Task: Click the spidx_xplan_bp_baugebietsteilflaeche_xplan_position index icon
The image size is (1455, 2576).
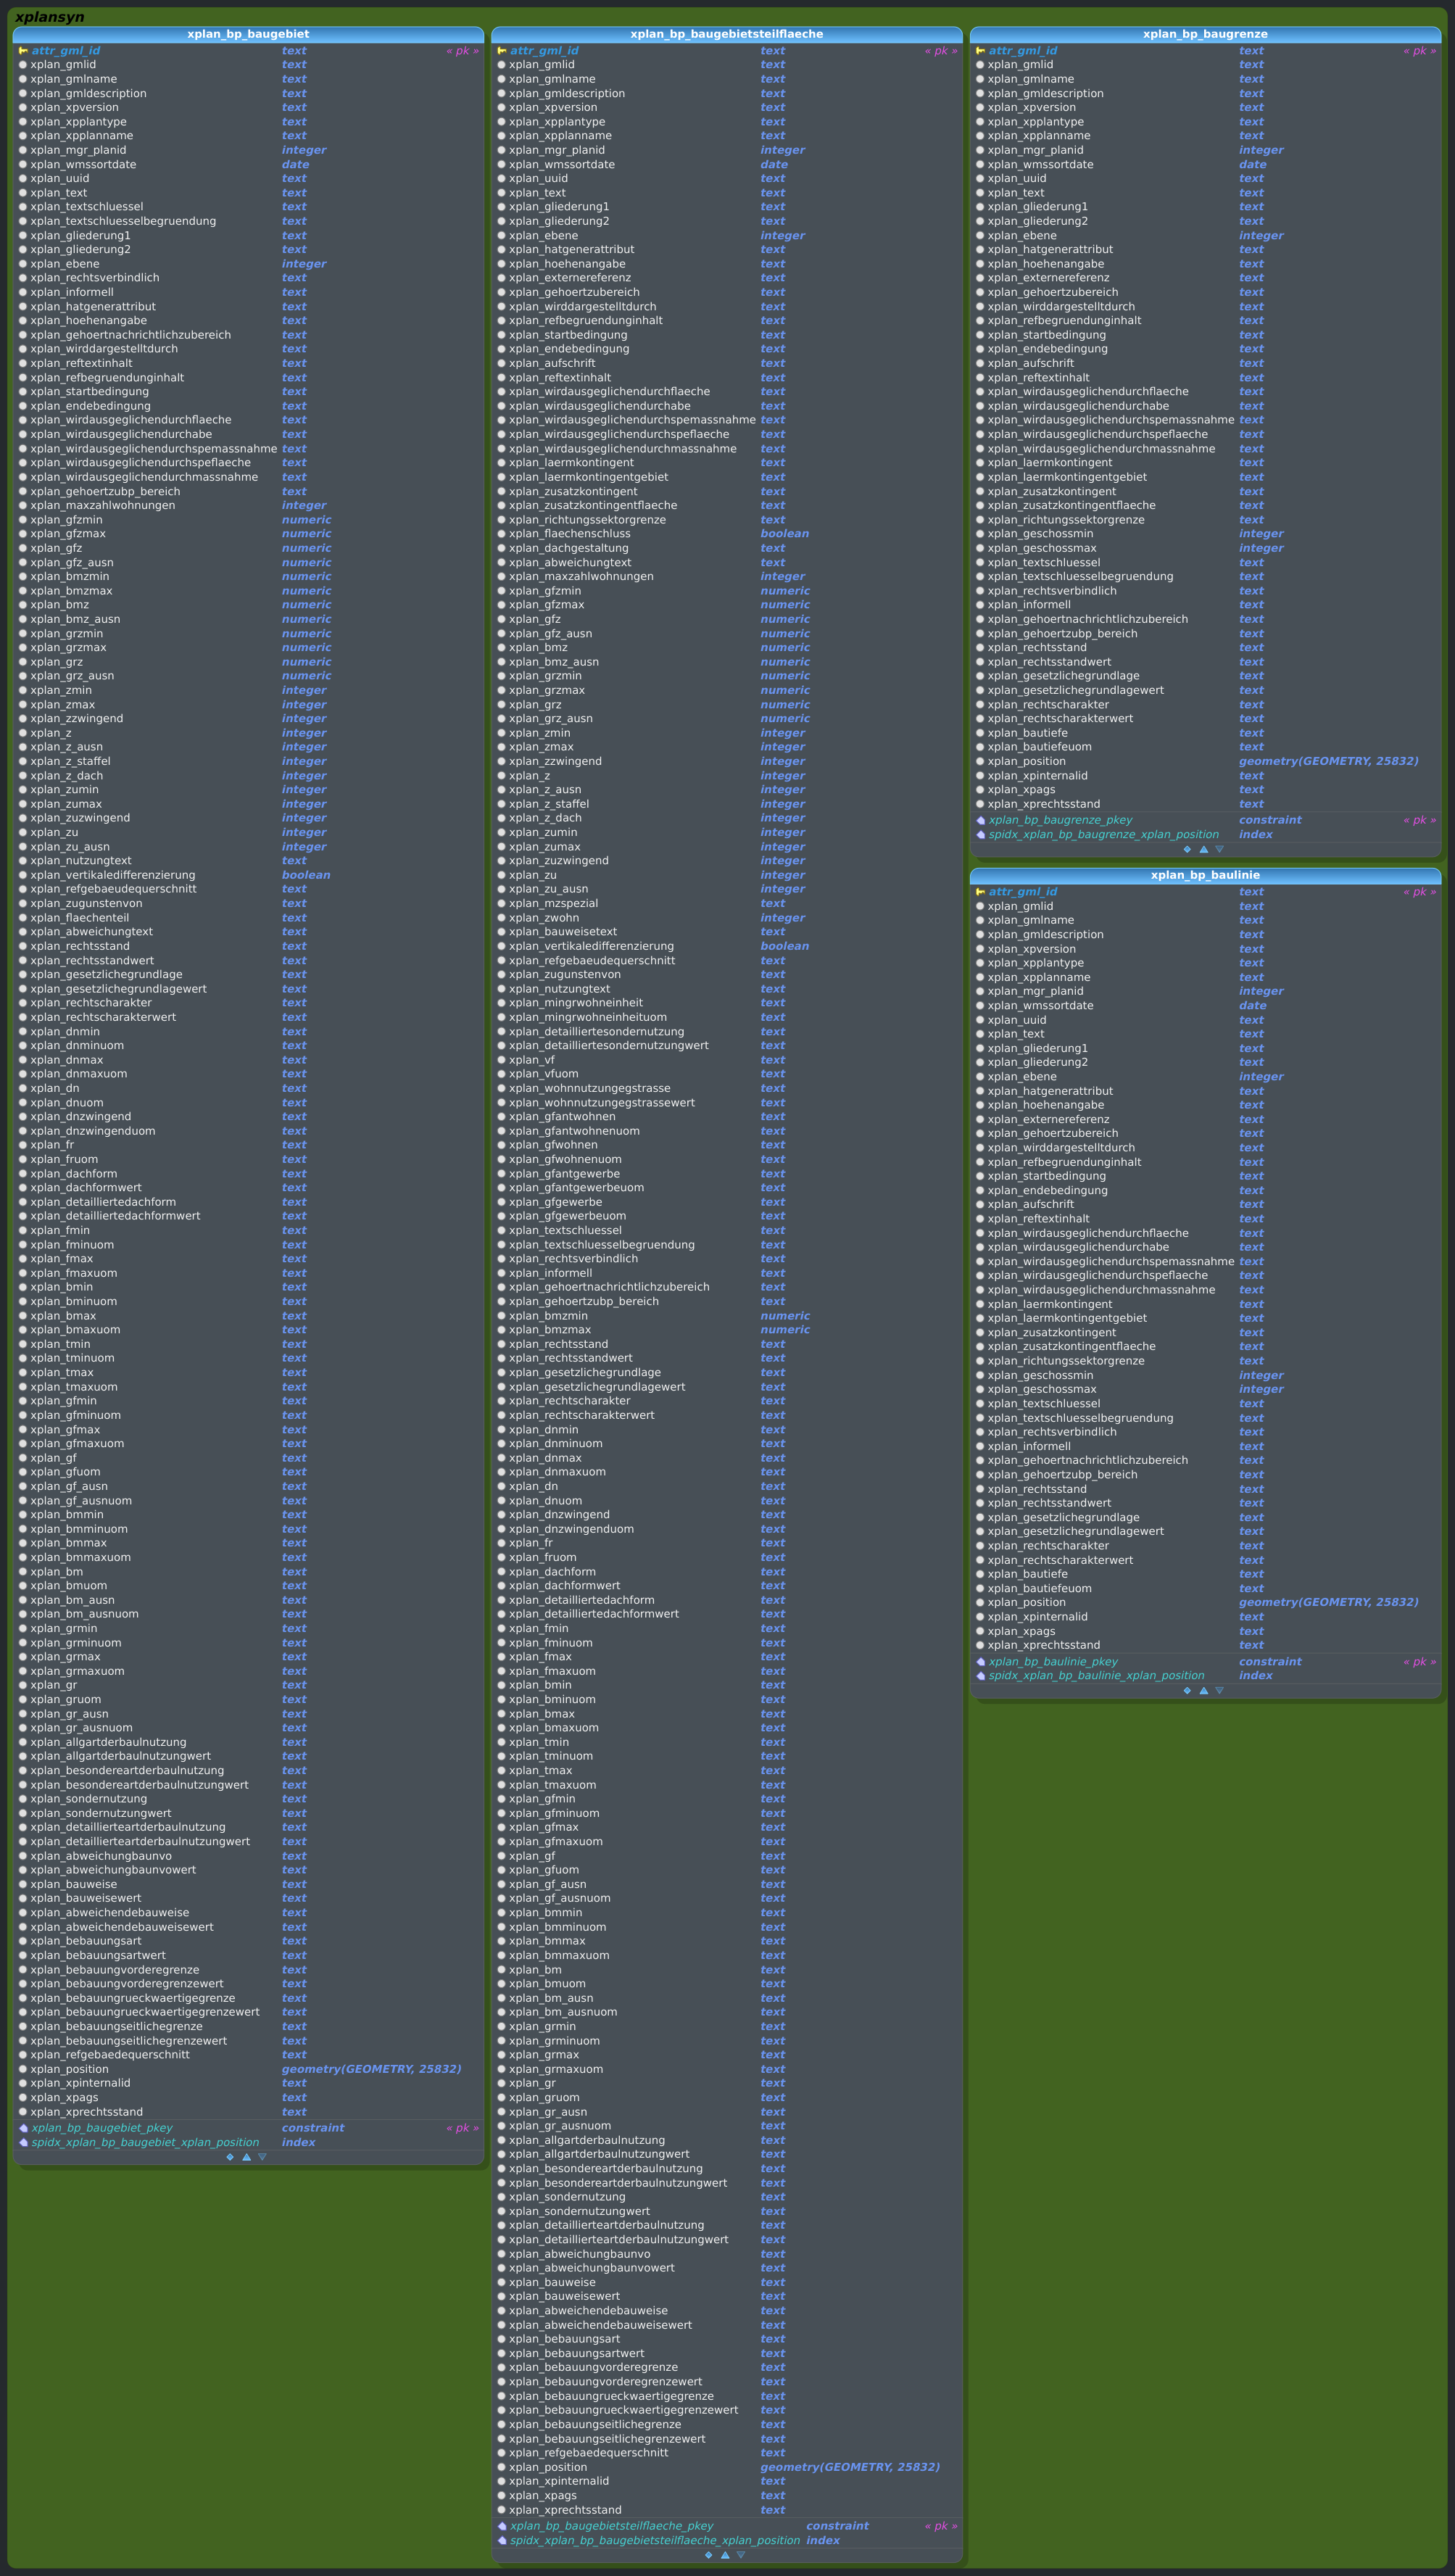Action: (502, 2540)
